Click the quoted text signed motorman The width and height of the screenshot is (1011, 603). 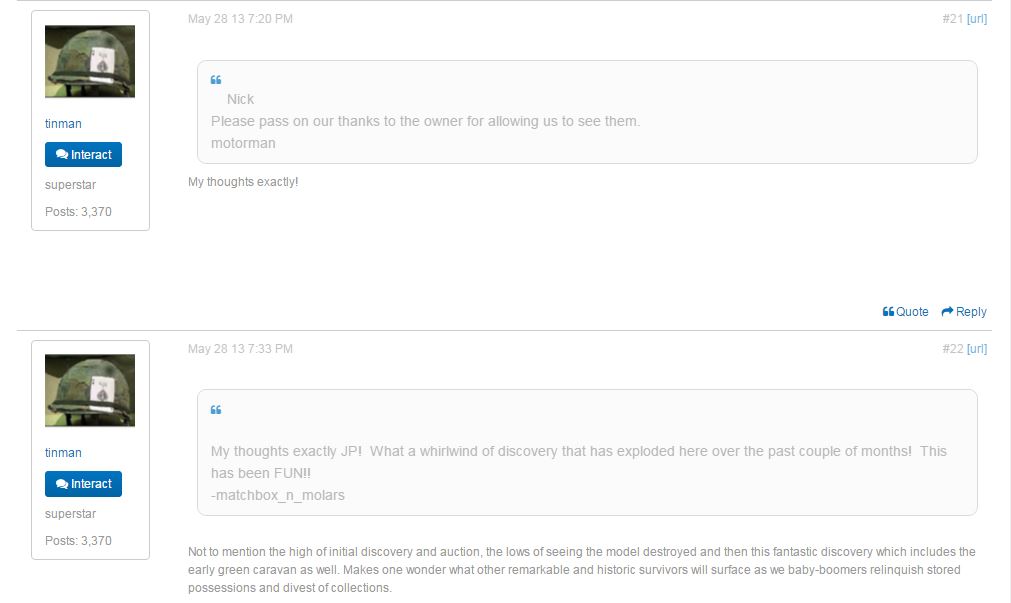pos(425,122)
